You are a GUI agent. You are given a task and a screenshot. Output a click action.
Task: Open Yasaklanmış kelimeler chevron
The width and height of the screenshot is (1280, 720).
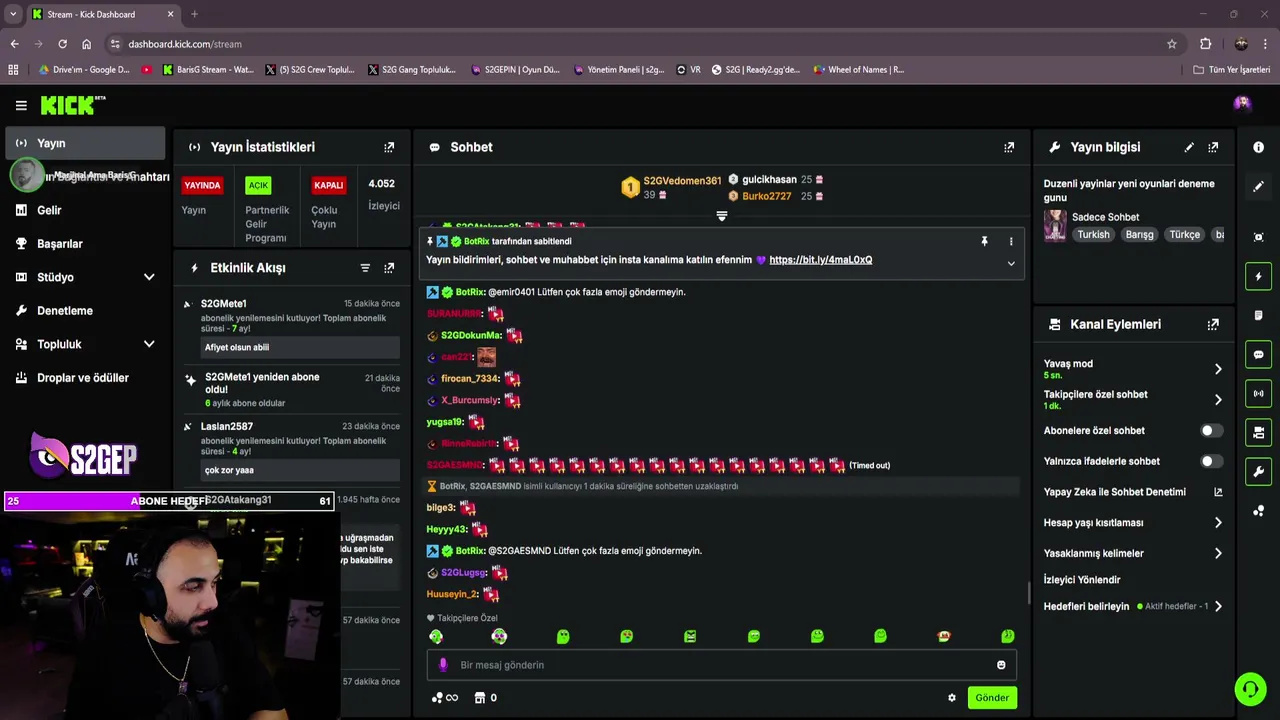[1218, 553]
